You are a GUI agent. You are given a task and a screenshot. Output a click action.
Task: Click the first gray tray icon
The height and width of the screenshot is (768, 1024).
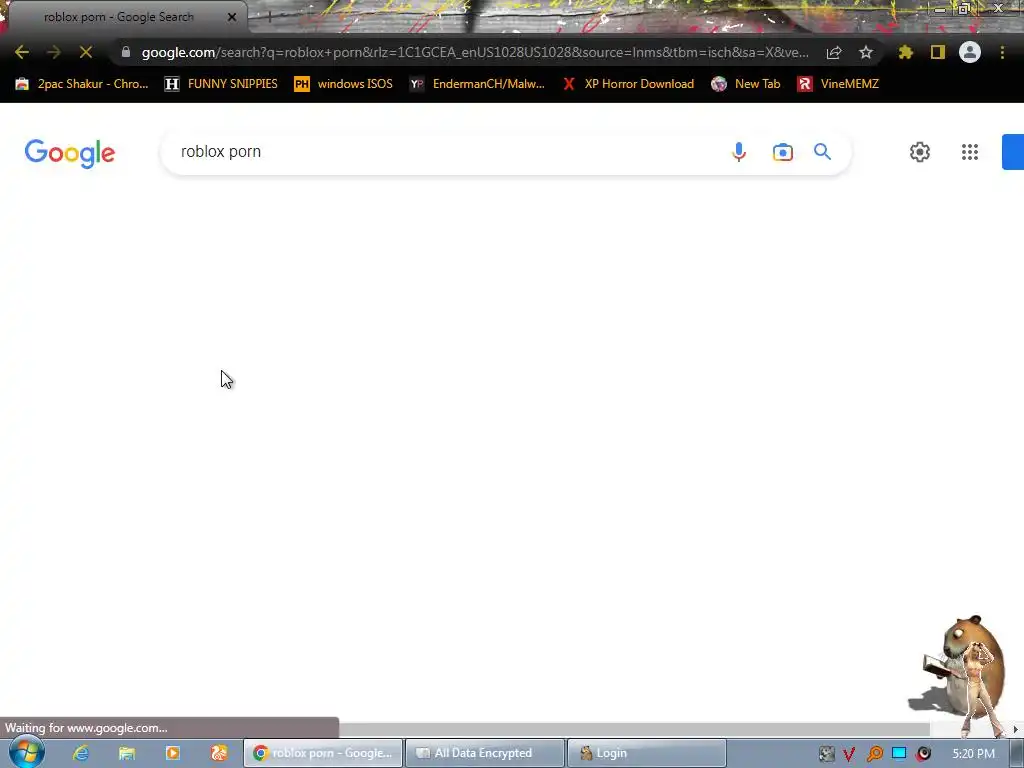pyautogui.click(x=826, y=754)
